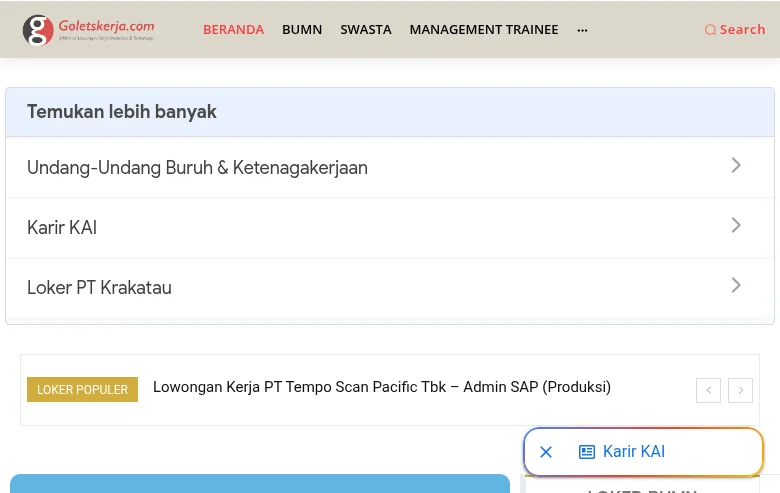Image resolution: width=780 pixels, height=493 pixels.
Task: Open the PT Tempo Scan Pacific job post
Action: (382, 387)
